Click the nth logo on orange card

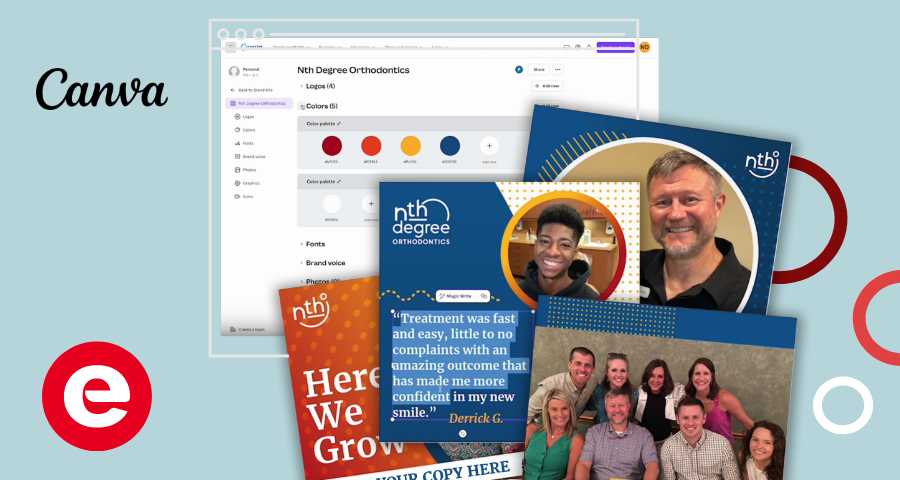tap(311, 310)
